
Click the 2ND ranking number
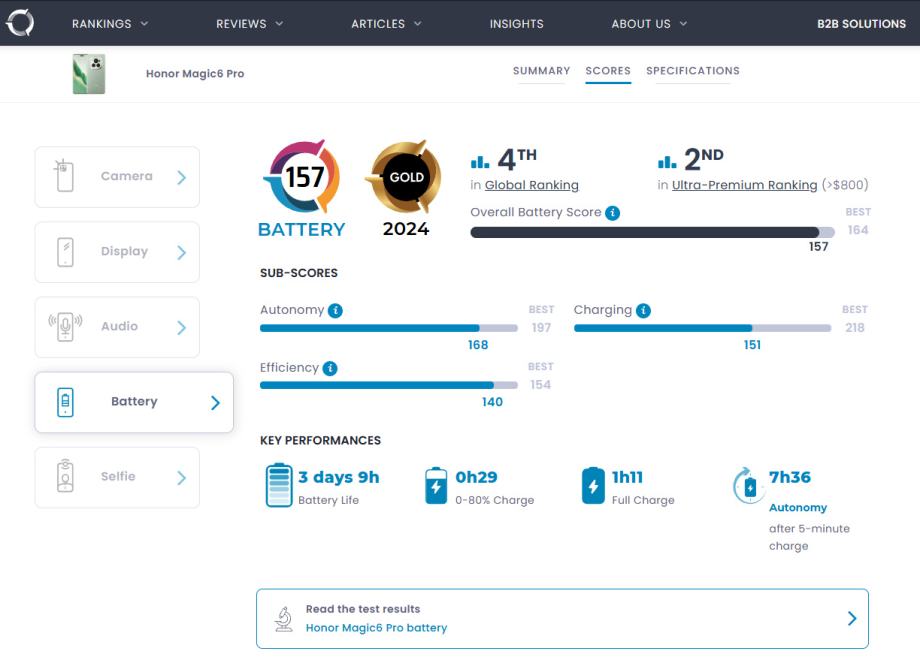pos(703,160)
